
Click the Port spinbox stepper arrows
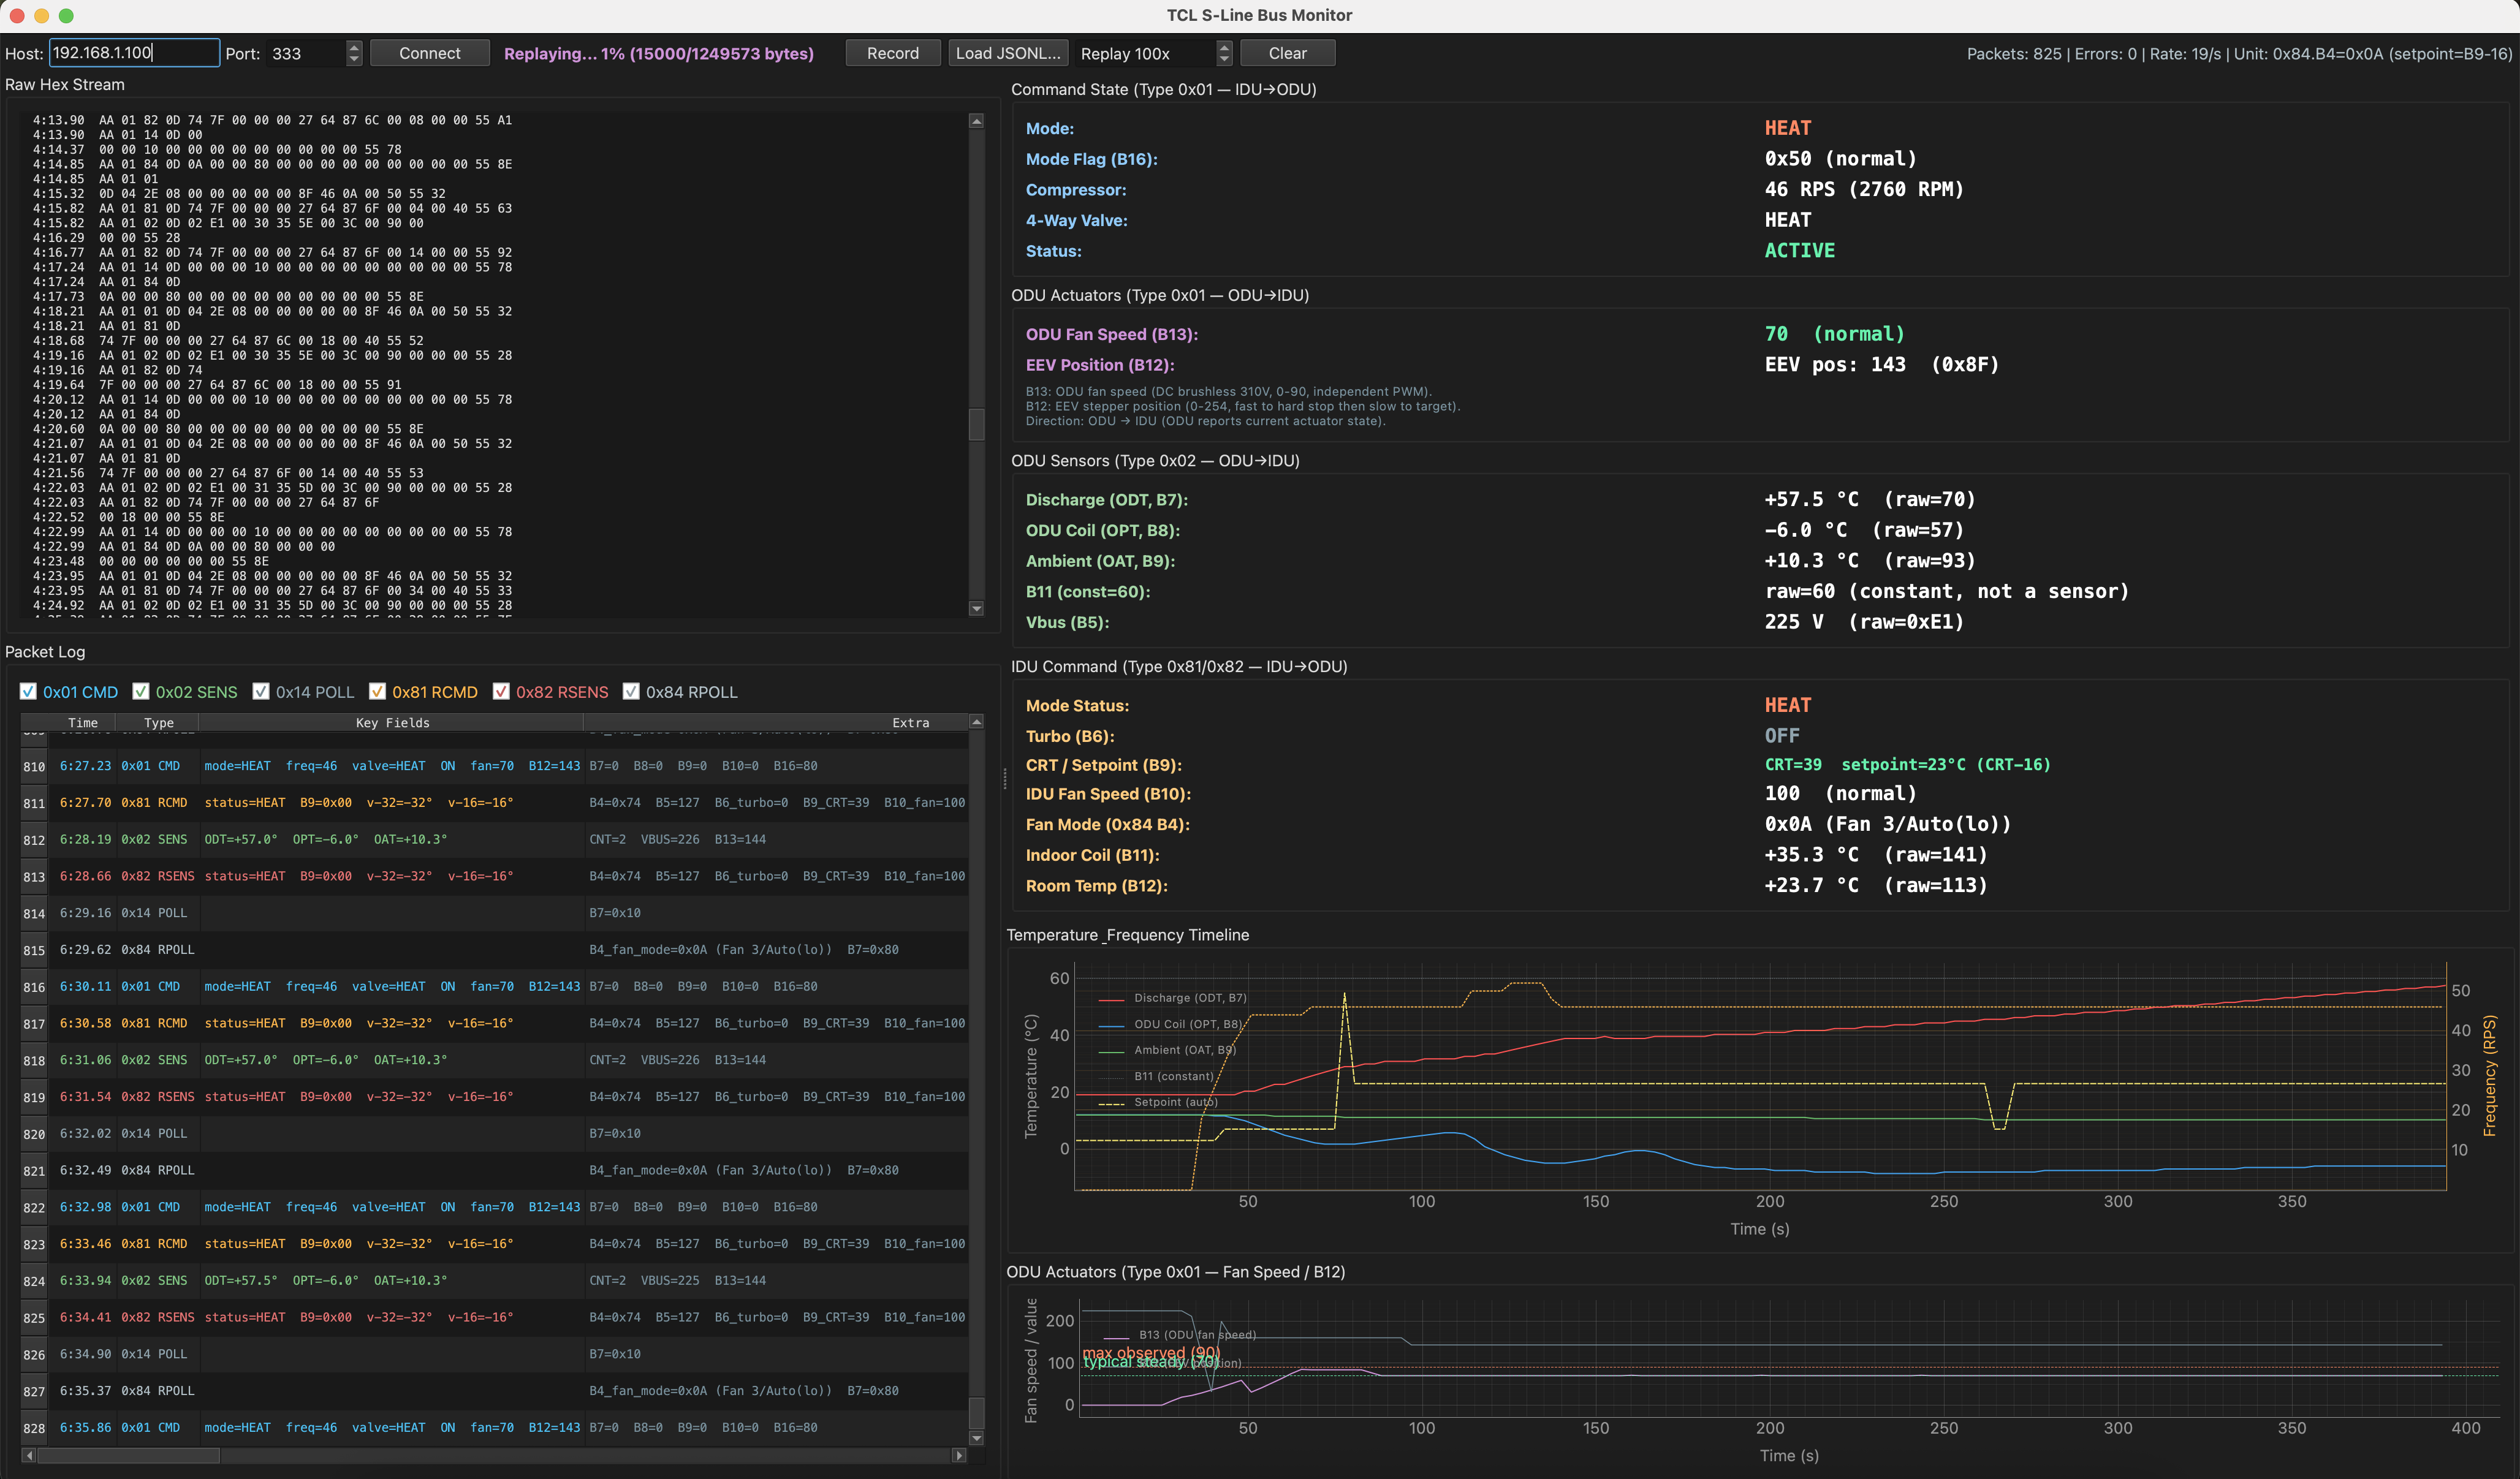pyautogui.click(x=354, y=53)
